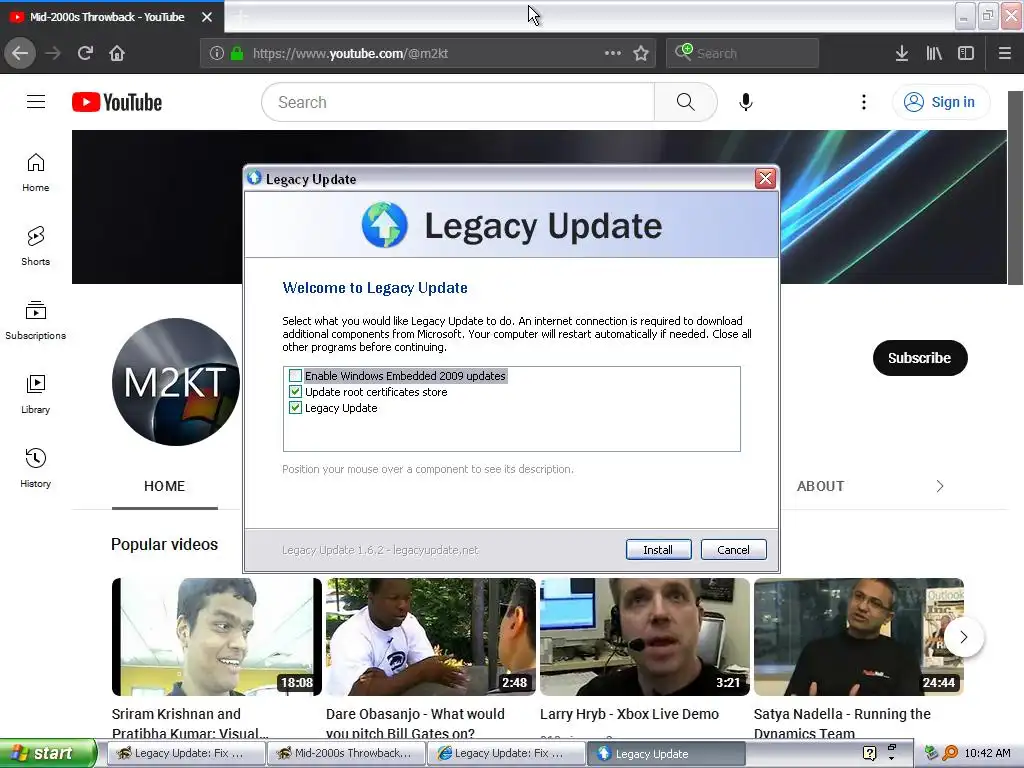Image resolution: width=1024 pixels, height=768 pixels.
Task: Switch to Mid-2000s Throwback taskbar item
Action: pos(346,754)
